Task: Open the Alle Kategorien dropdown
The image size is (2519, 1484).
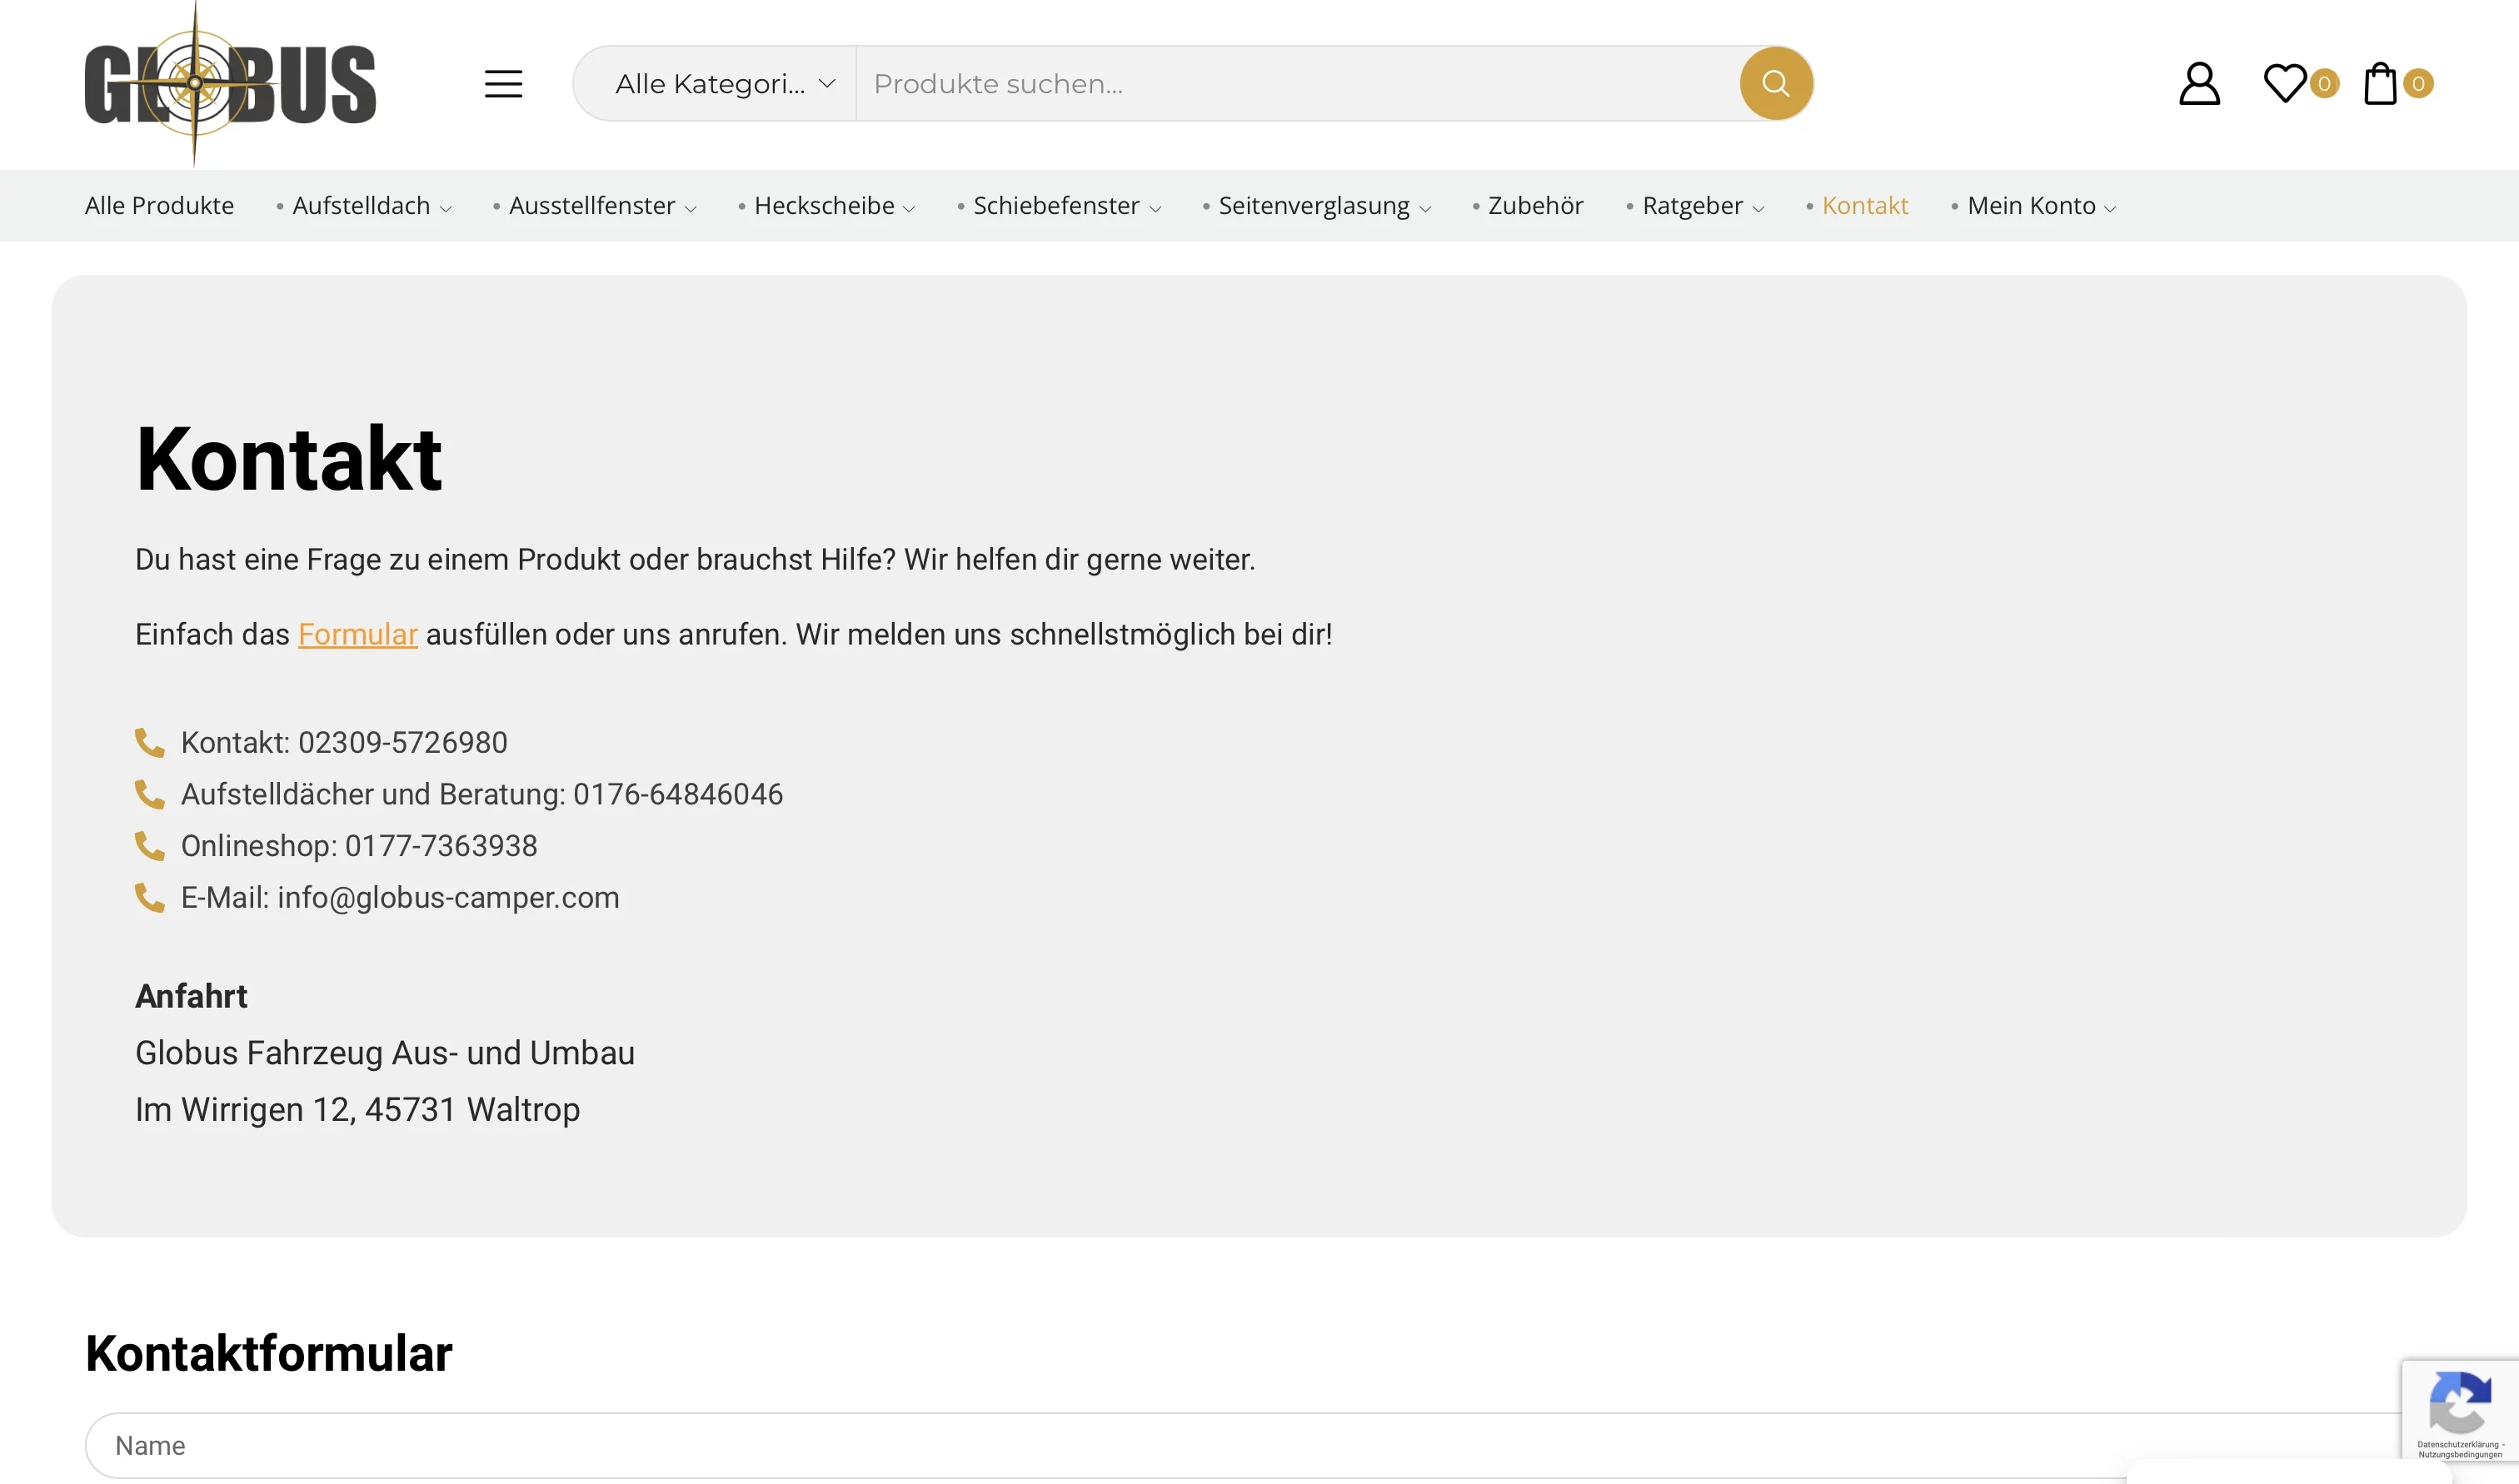Action: pos(724,84)
